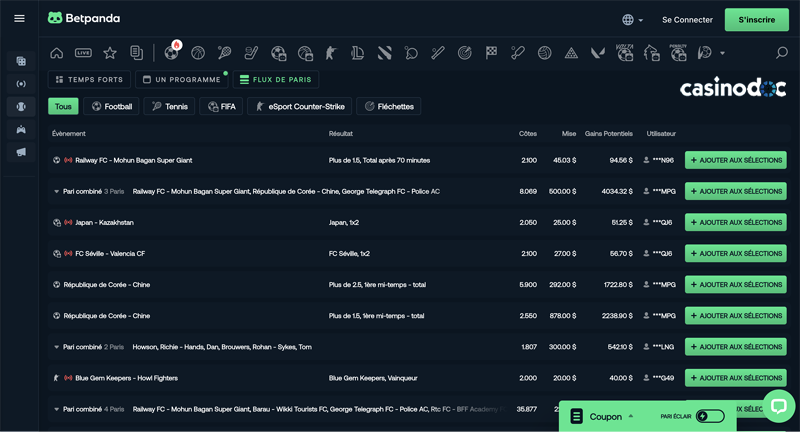Add Japan - Kazakhstan bet to selections

pos(736,222)
